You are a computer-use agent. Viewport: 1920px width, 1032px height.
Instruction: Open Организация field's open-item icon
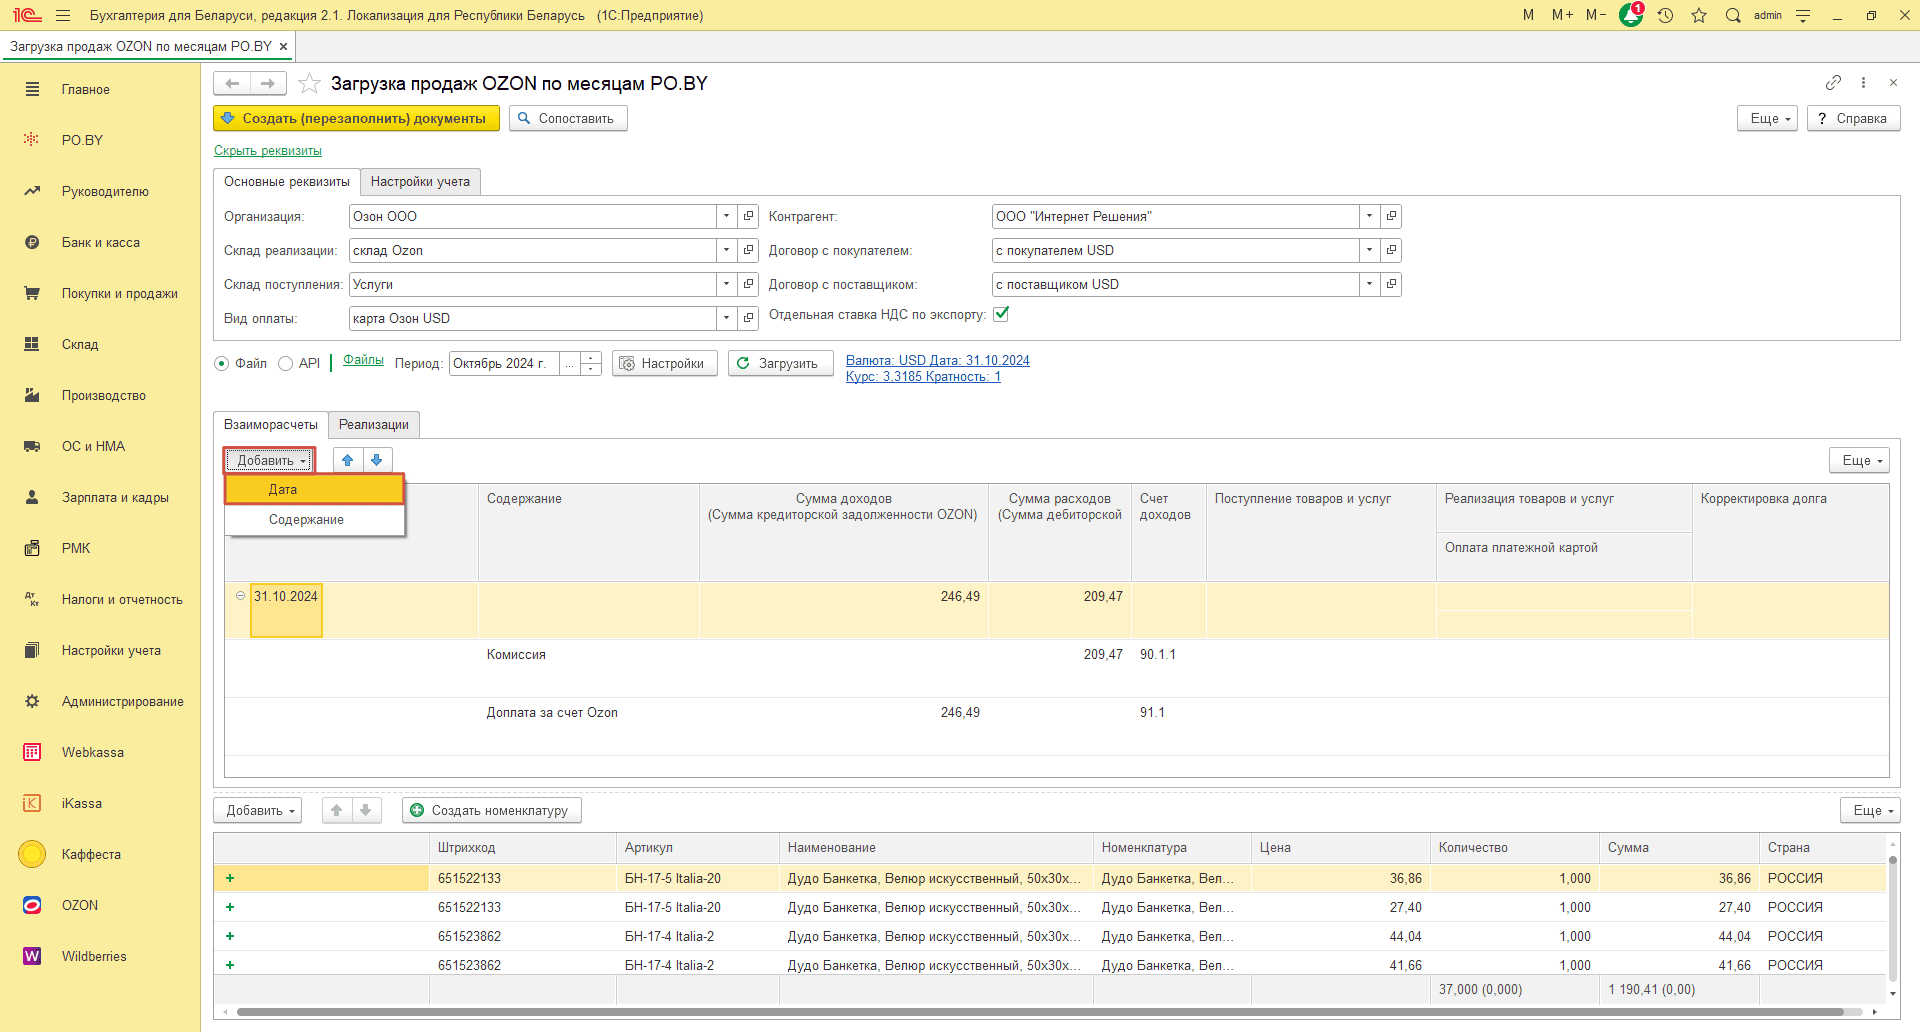click(748, 216)
